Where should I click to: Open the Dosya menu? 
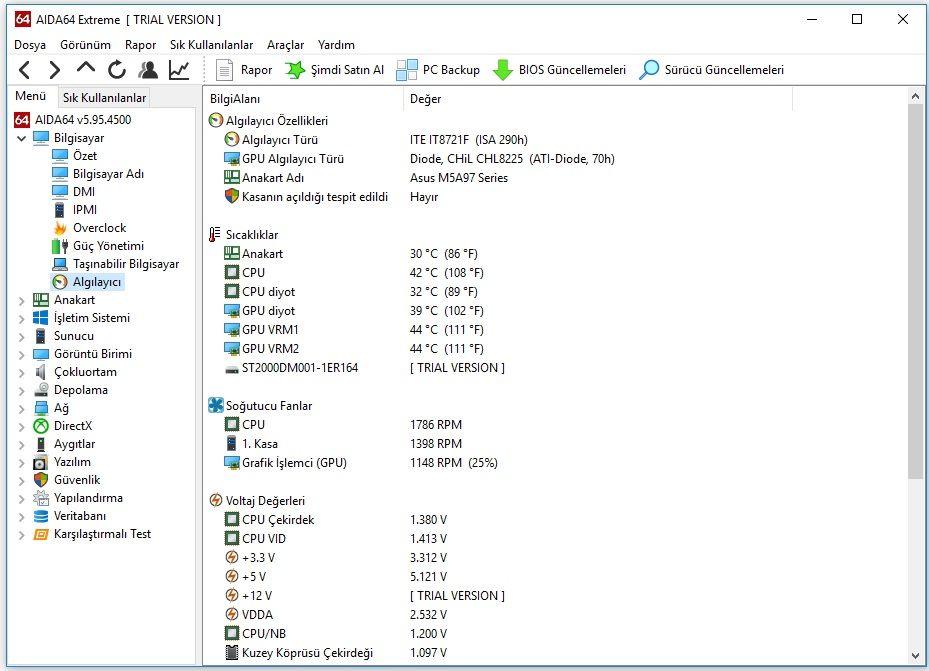point(30,45)
